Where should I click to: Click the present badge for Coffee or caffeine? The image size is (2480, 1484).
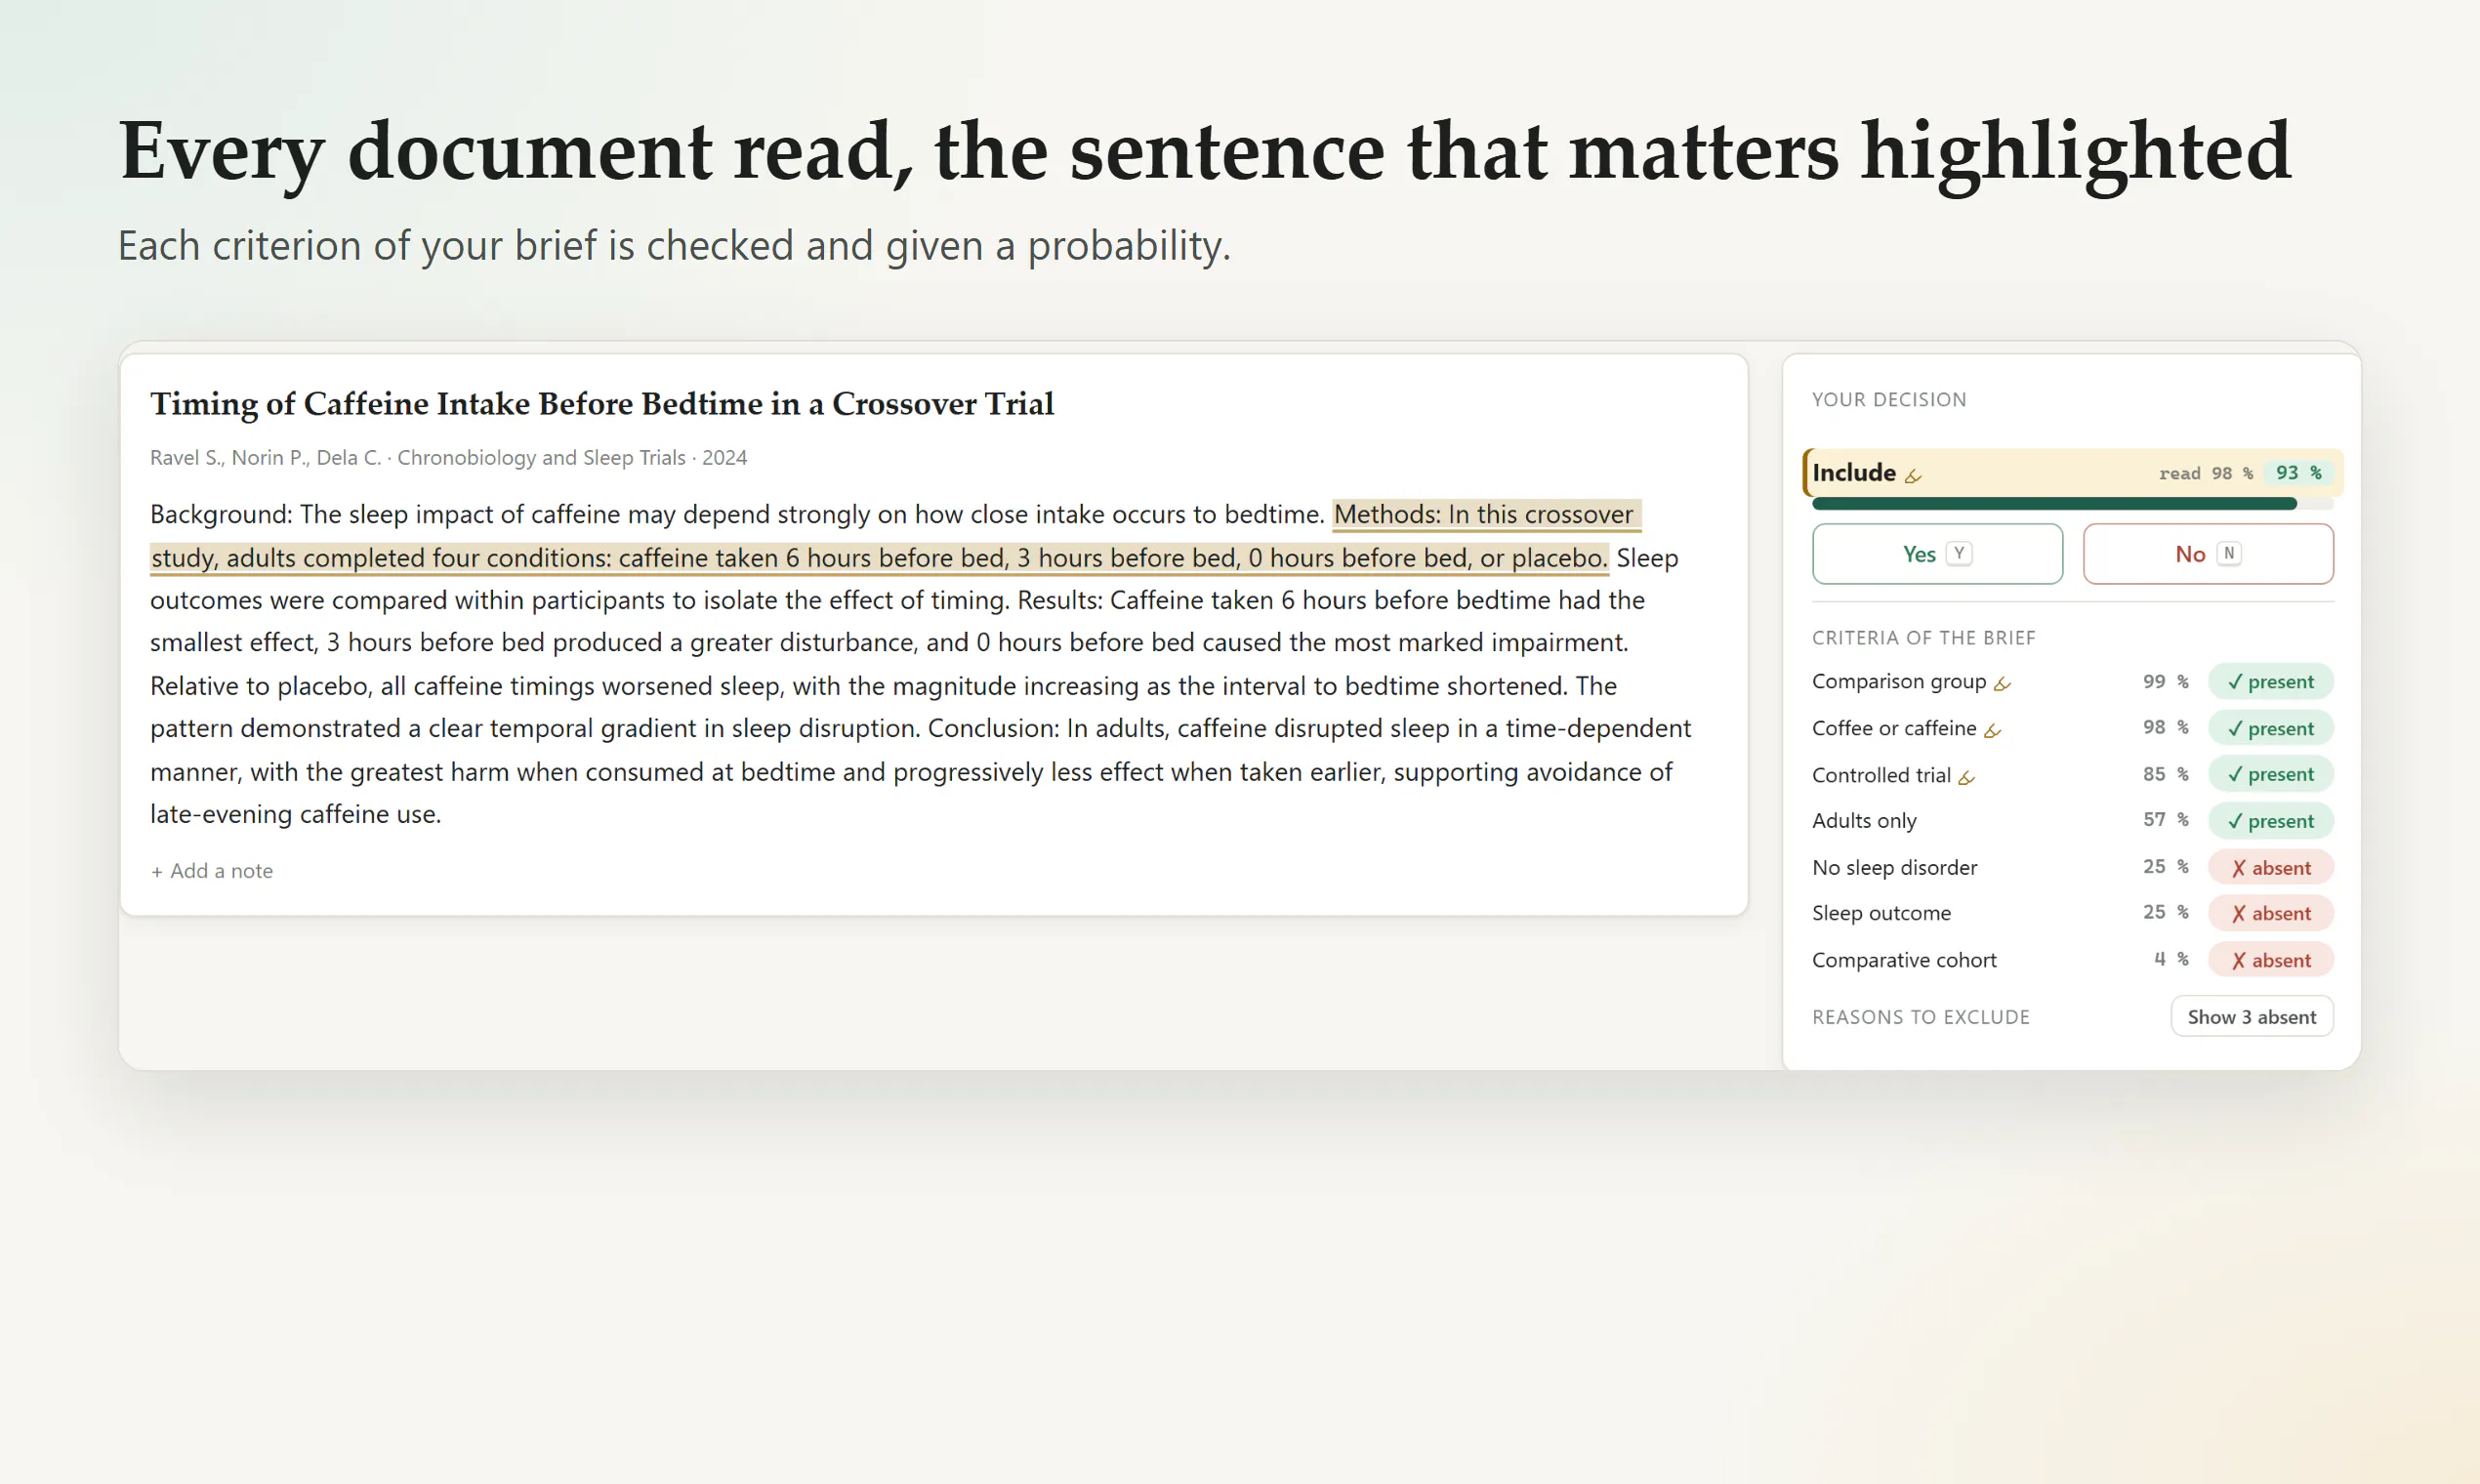point(2270,728)
